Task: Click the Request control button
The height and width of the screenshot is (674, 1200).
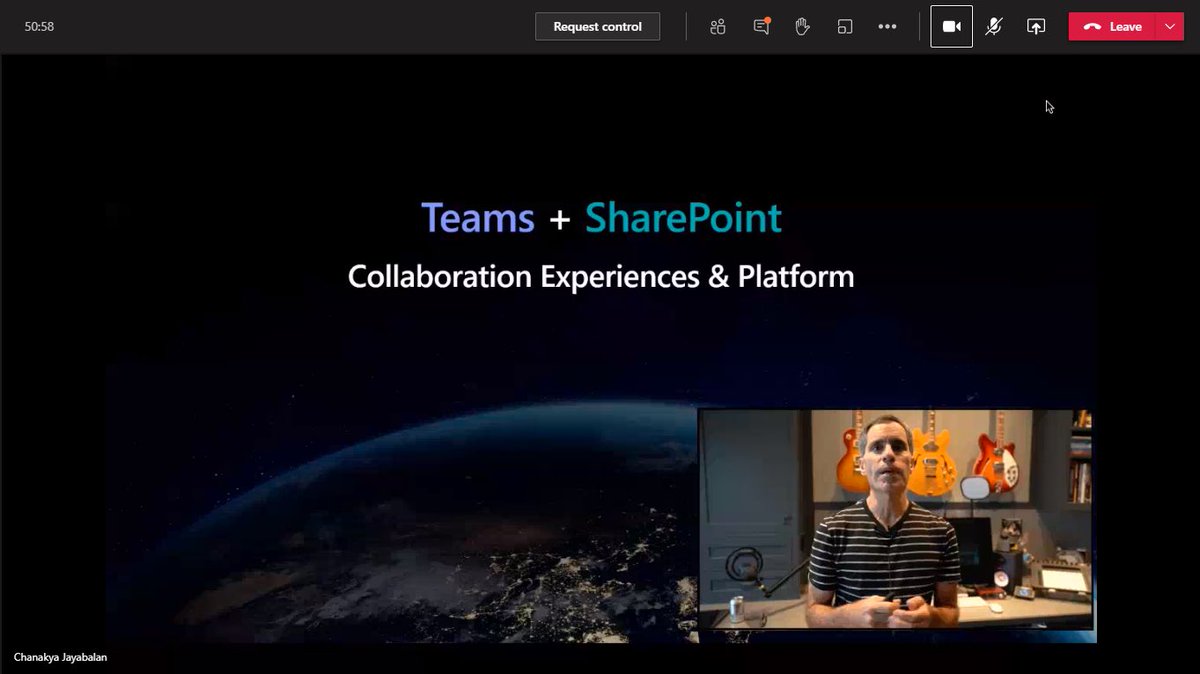Action: pos(597,27)
